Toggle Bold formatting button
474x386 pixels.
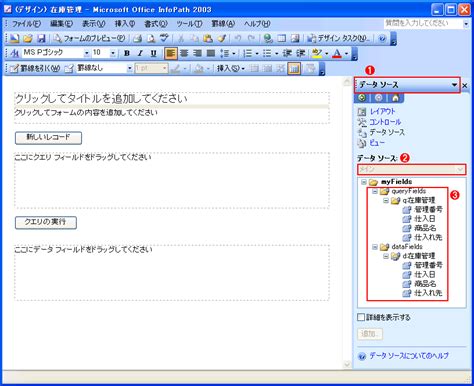(127, 53)
